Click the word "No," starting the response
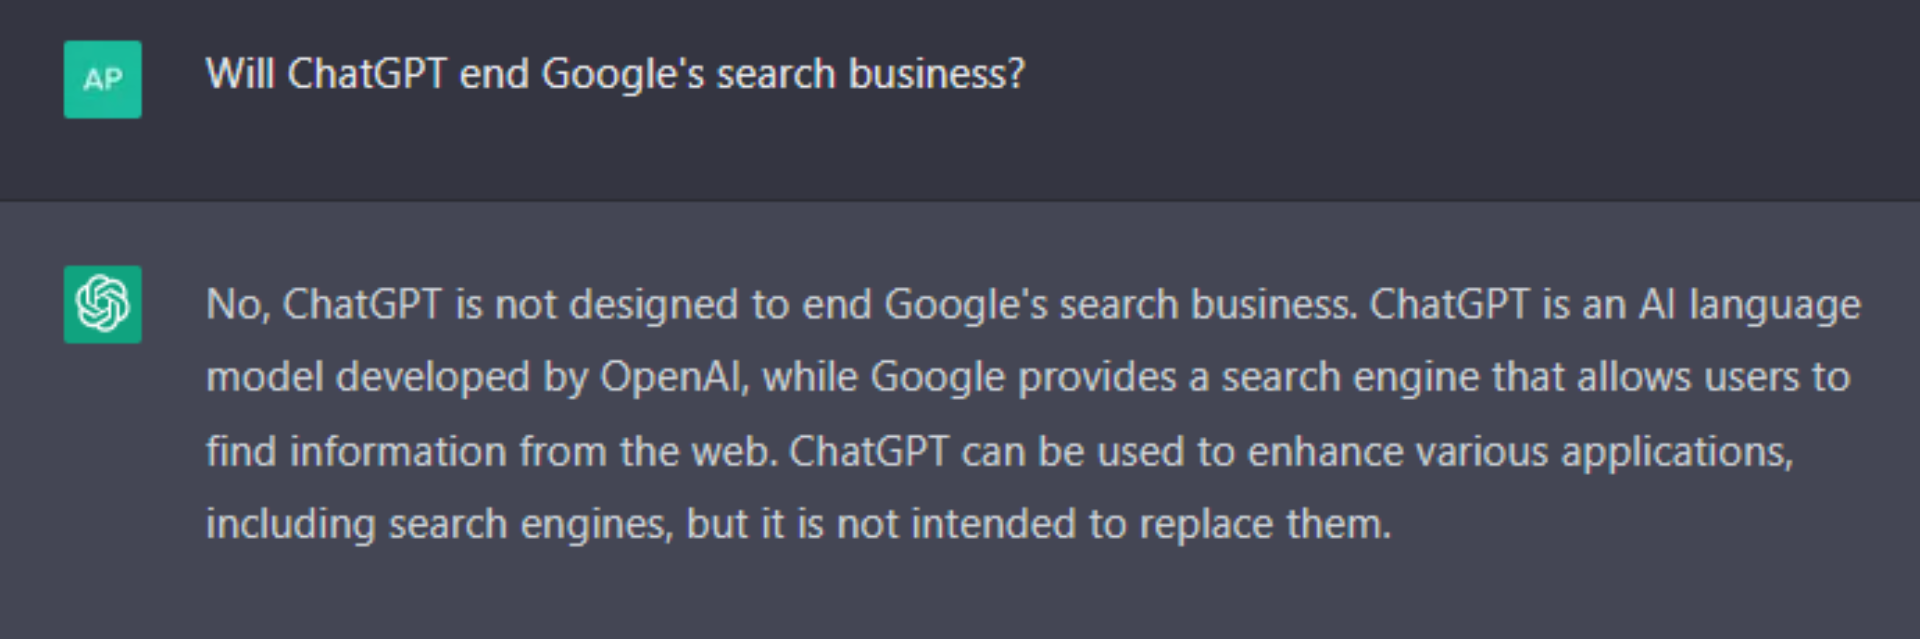This screenshot has width=1920, height=639. point(237,305)
